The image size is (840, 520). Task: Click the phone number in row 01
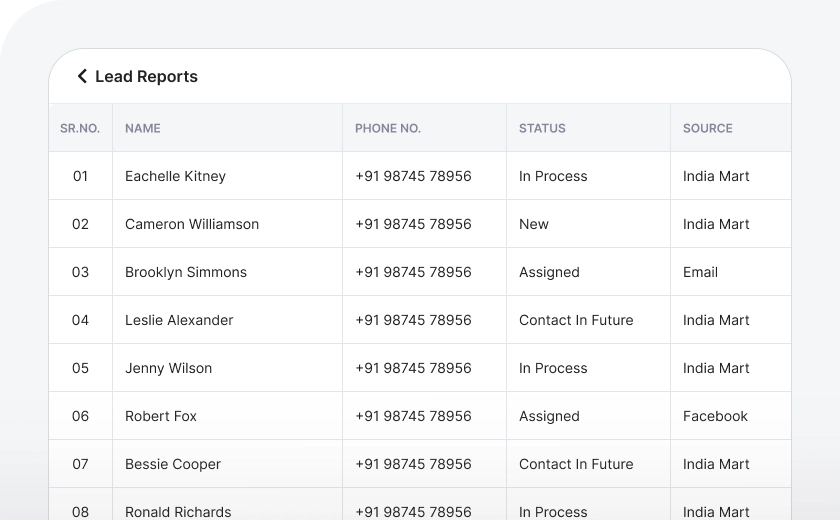[x=413, y=176]
